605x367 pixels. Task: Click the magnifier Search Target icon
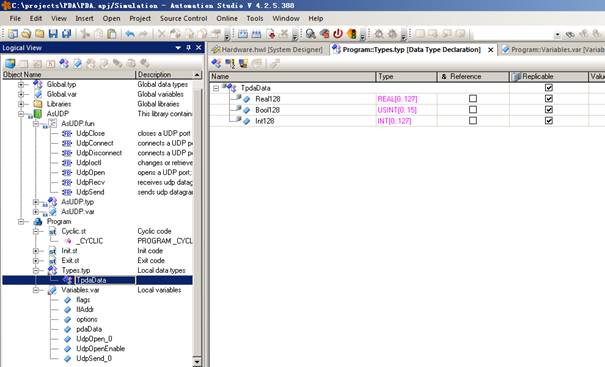coord(311,34)
